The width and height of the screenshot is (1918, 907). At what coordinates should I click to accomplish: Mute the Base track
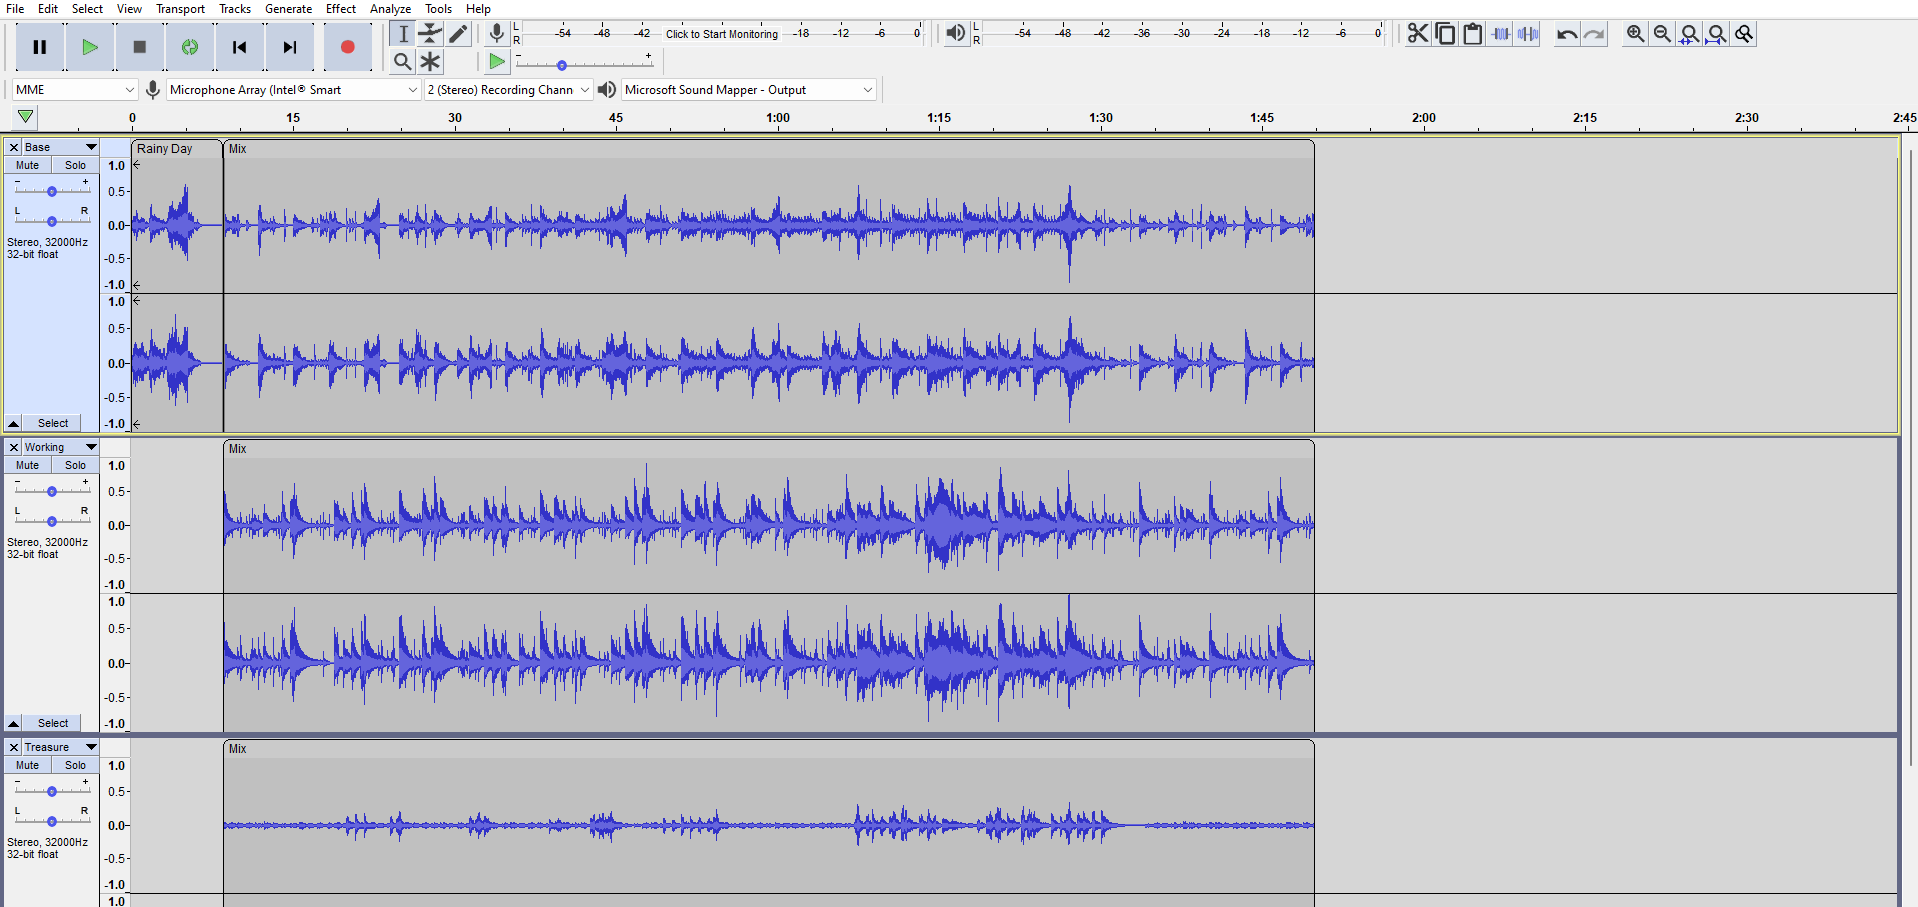click(x=28, y=165)
